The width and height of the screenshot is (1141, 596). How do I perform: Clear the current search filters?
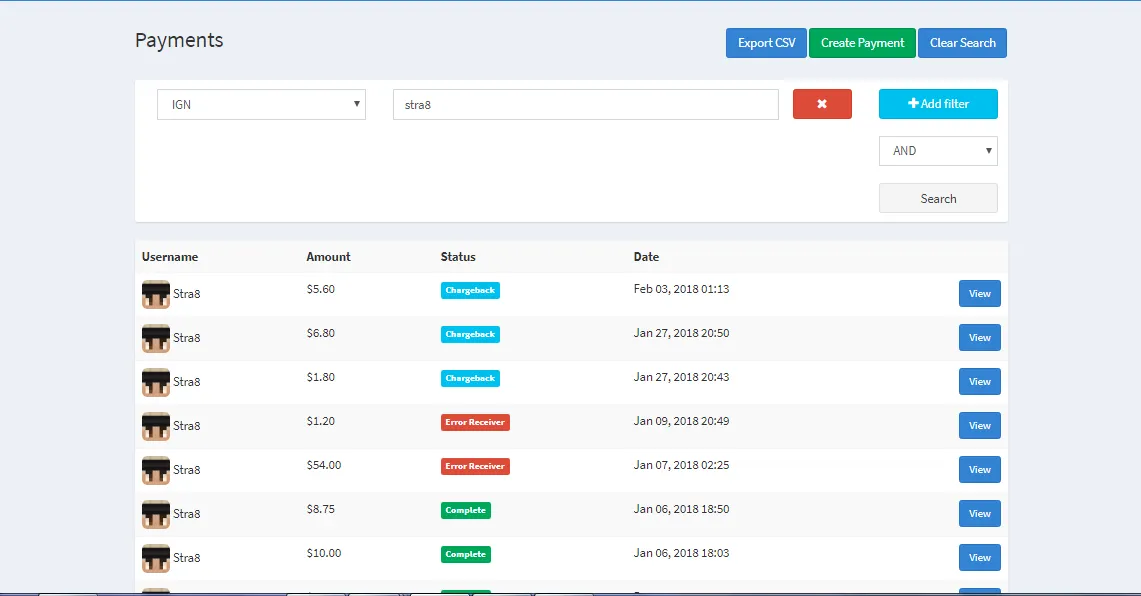(x=962, y=43)
